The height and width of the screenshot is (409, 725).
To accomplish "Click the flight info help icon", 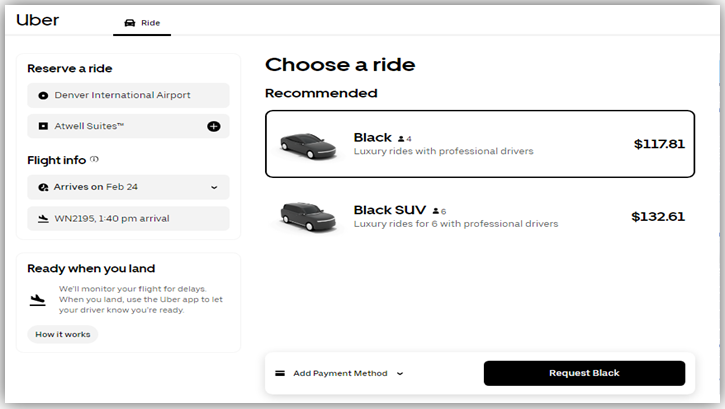I will pyautogui.click(x=95, y=159).
